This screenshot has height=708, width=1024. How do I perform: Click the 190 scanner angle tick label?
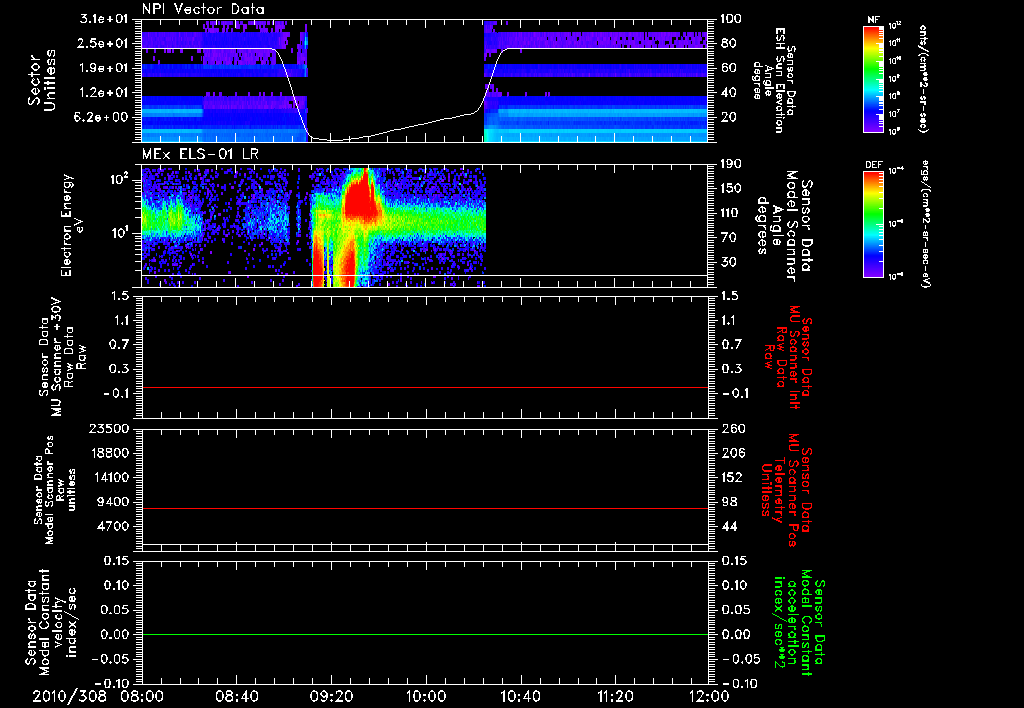point(731,164)
